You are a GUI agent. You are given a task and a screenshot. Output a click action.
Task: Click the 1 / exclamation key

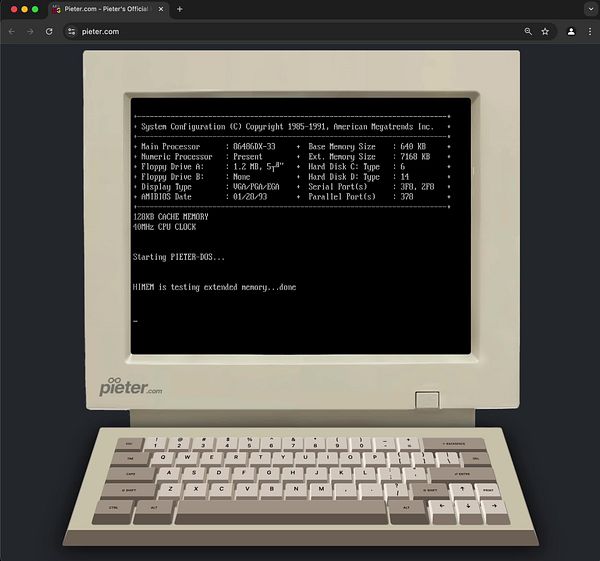coord(155,443)
